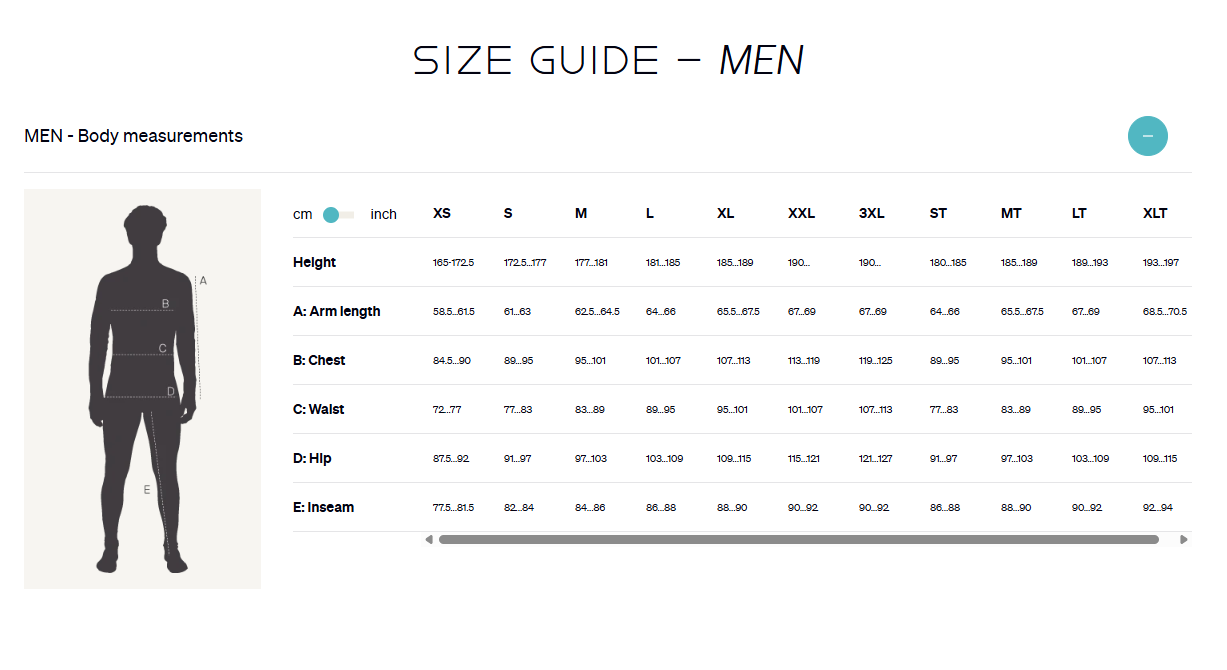
Task: Click the 'B: Chest' row label
Action: point(319,361)
